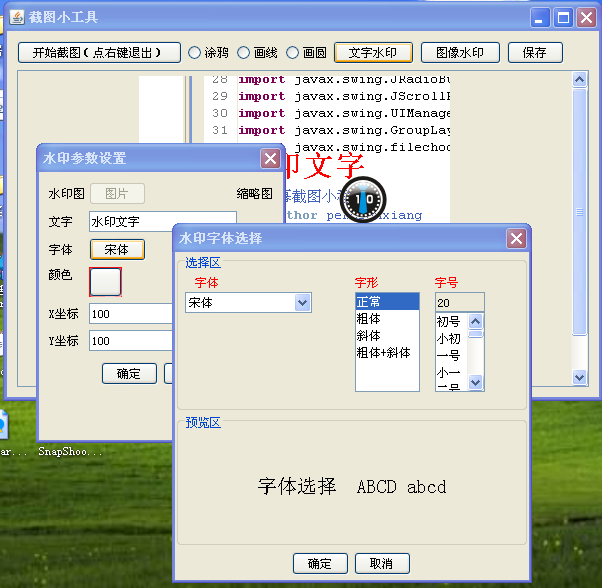Select 初号 in the size list
Screen dimensions: 602x588
point(452,321)
